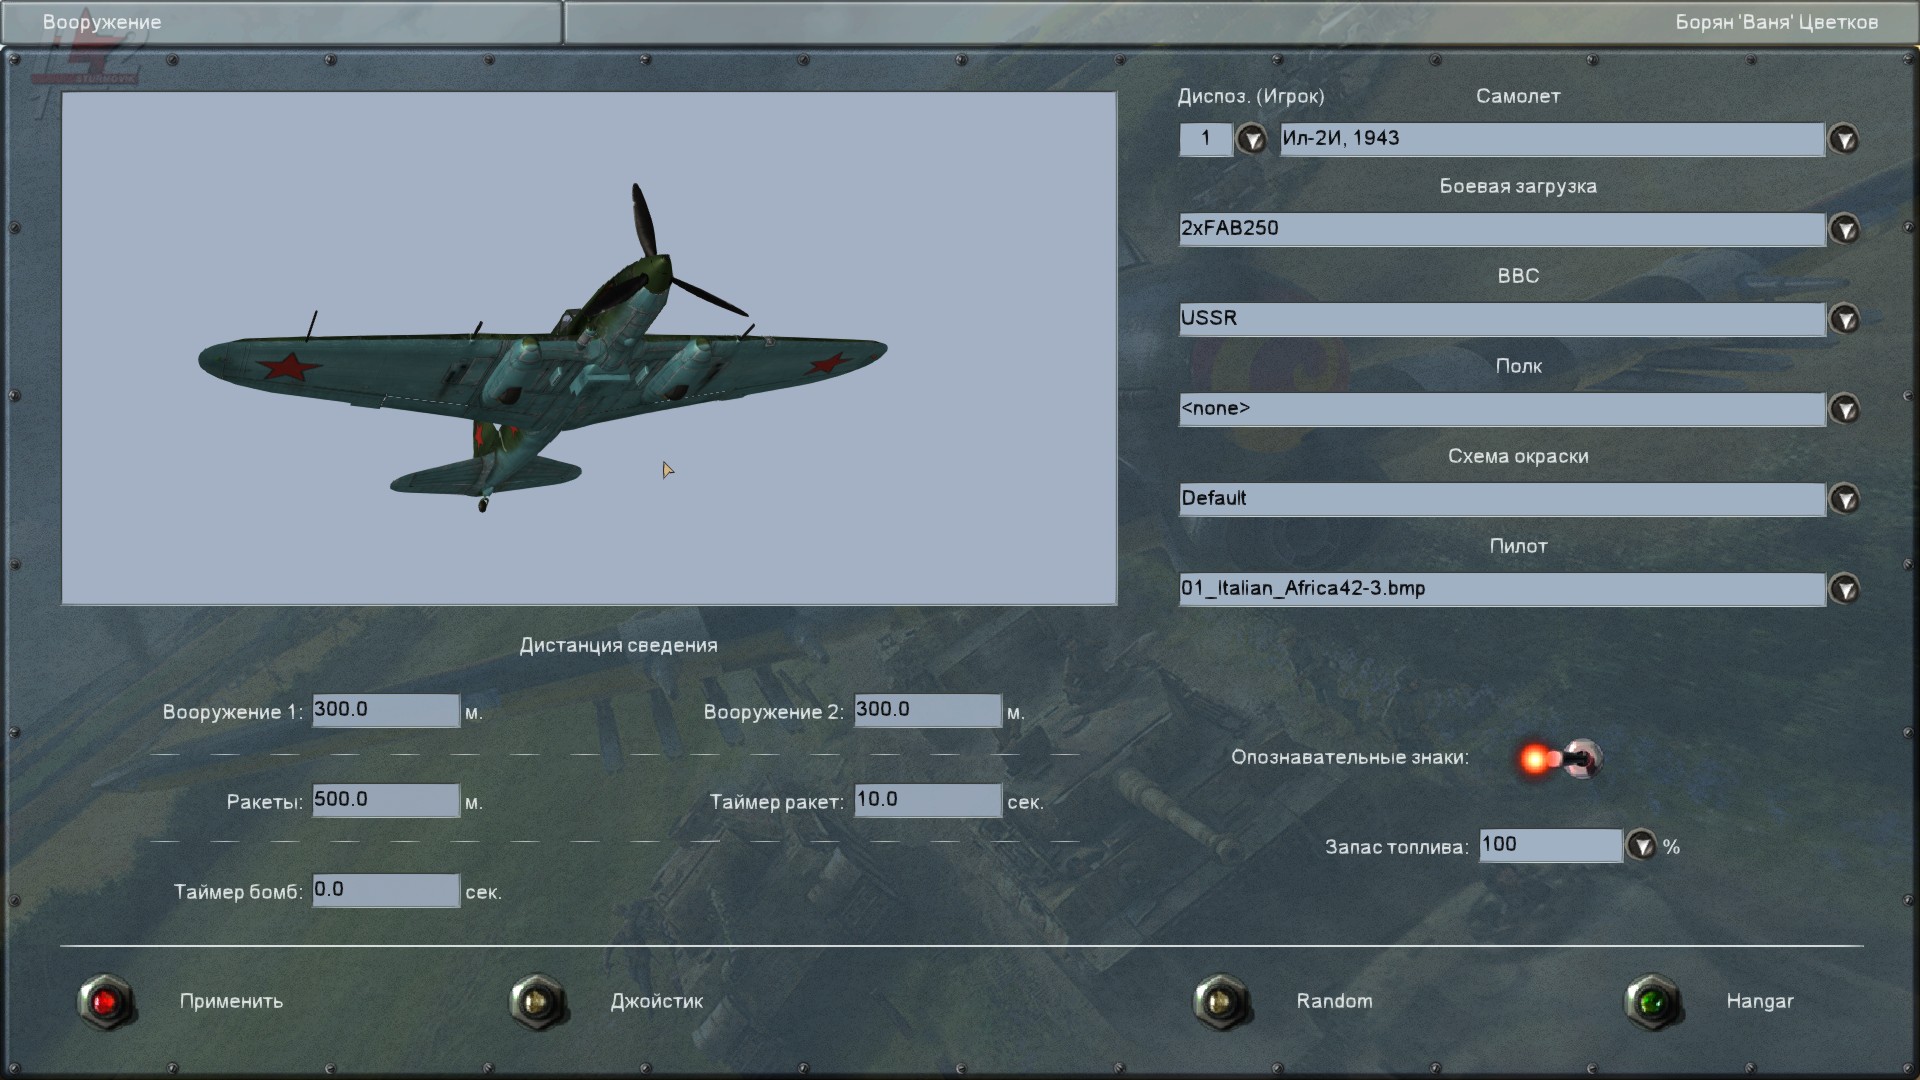
Task: Expand the Боевая загрузка loadout dropdown
Action: point(1843,229)
